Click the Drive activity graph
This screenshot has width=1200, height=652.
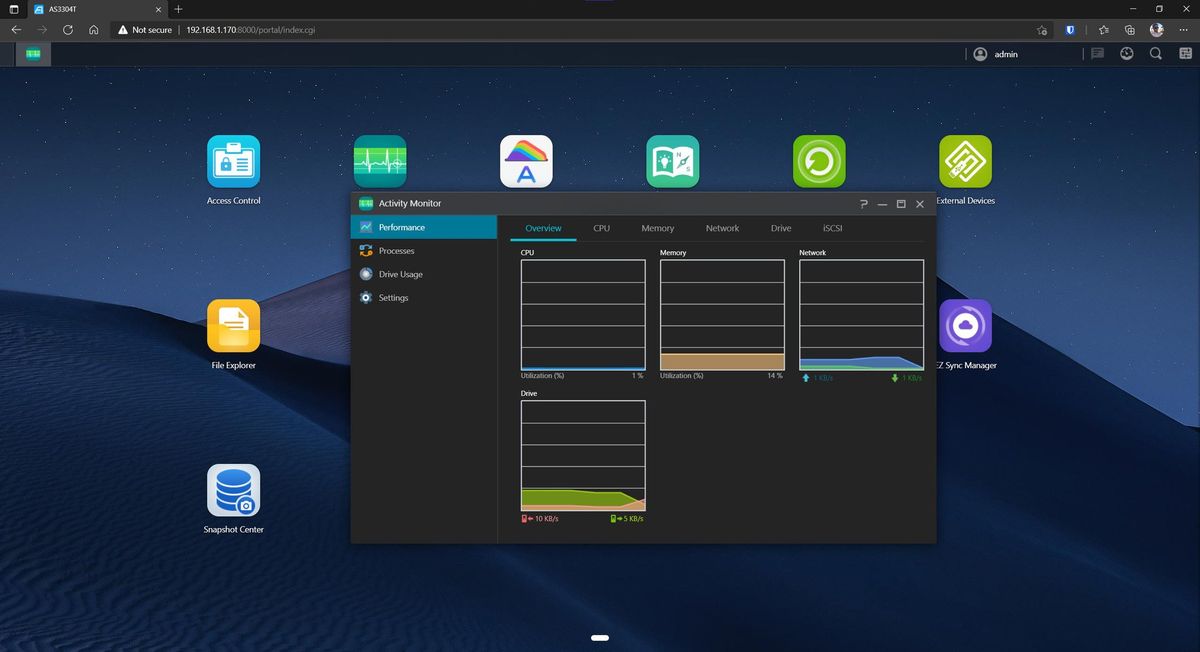(583, 456)
